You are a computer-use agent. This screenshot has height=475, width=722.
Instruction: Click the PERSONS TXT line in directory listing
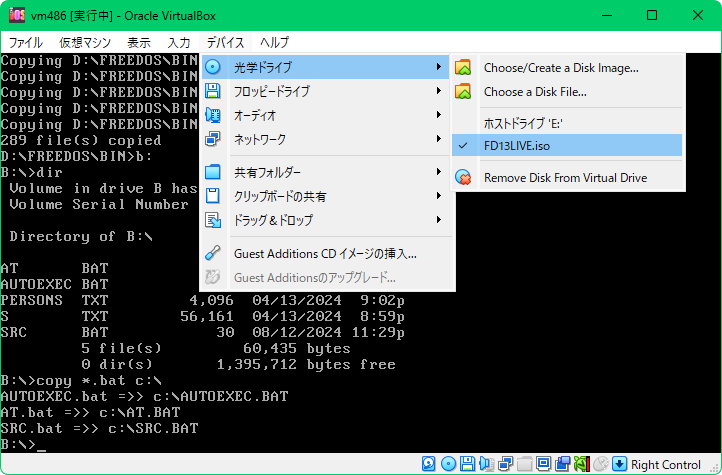pos(203,300)
